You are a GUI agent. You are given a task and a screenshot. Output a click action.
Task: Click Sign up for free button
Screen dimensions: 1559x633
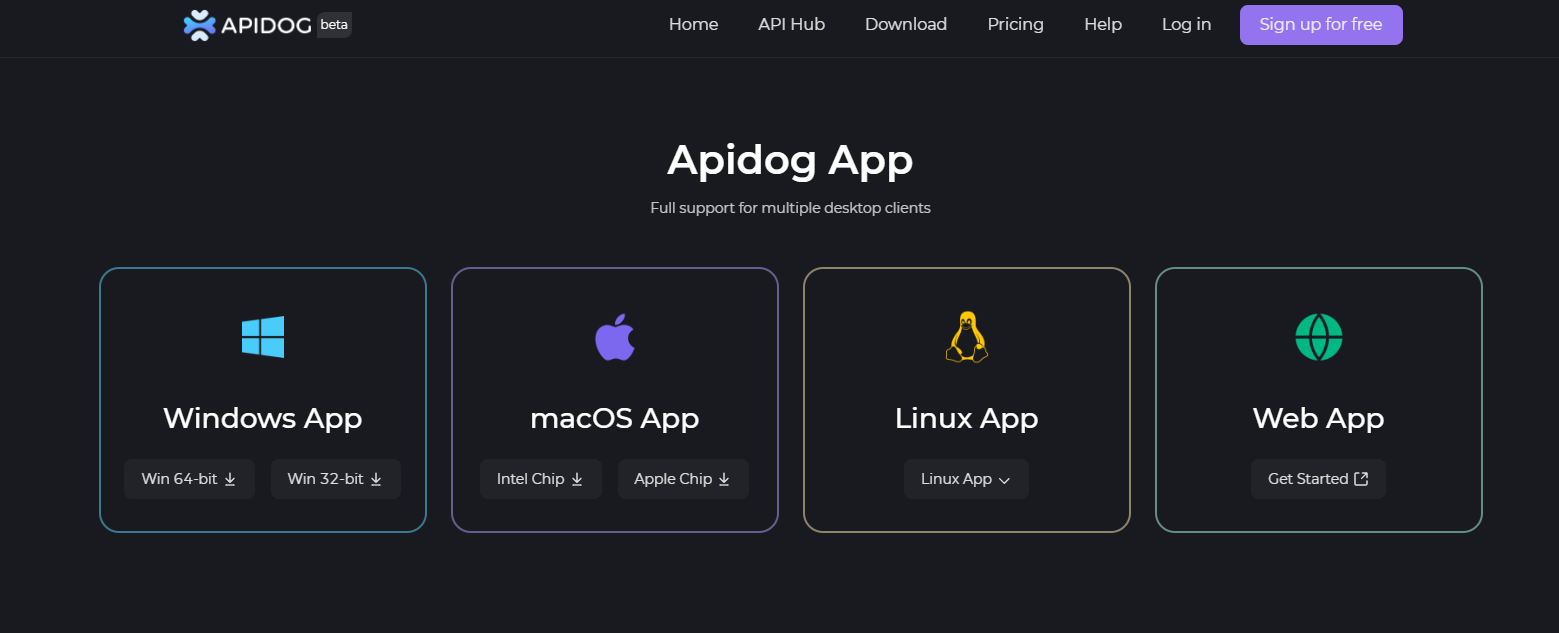click(x=1321, y=25)
